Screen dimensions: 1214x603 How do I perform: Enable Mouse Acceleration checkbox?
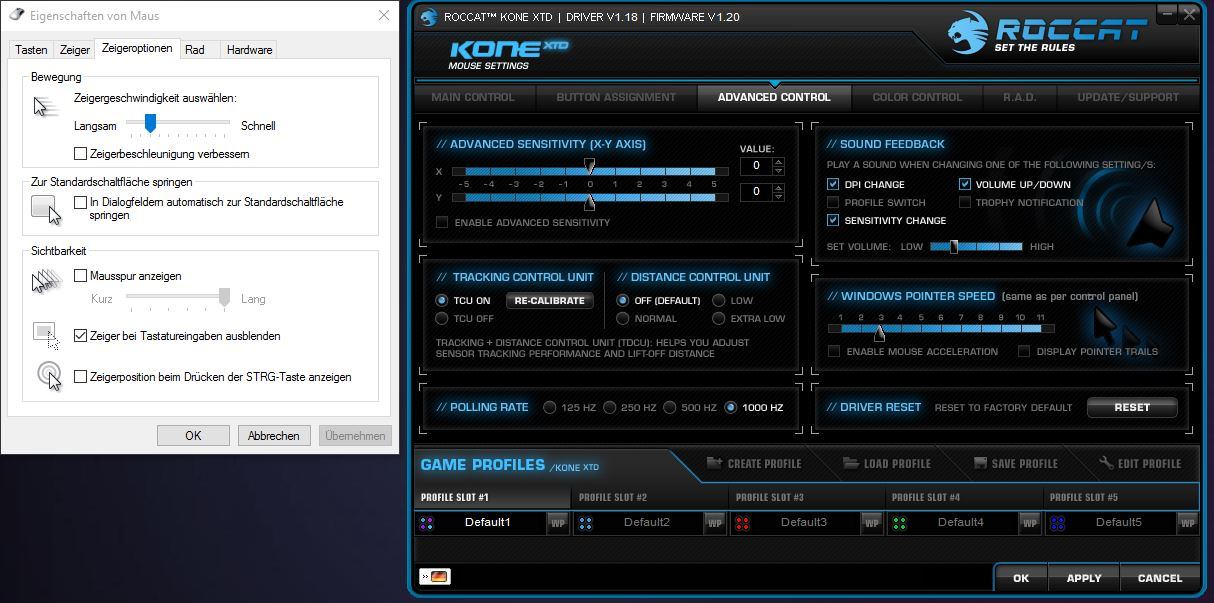pyautogui.click(x=834, y=351)
